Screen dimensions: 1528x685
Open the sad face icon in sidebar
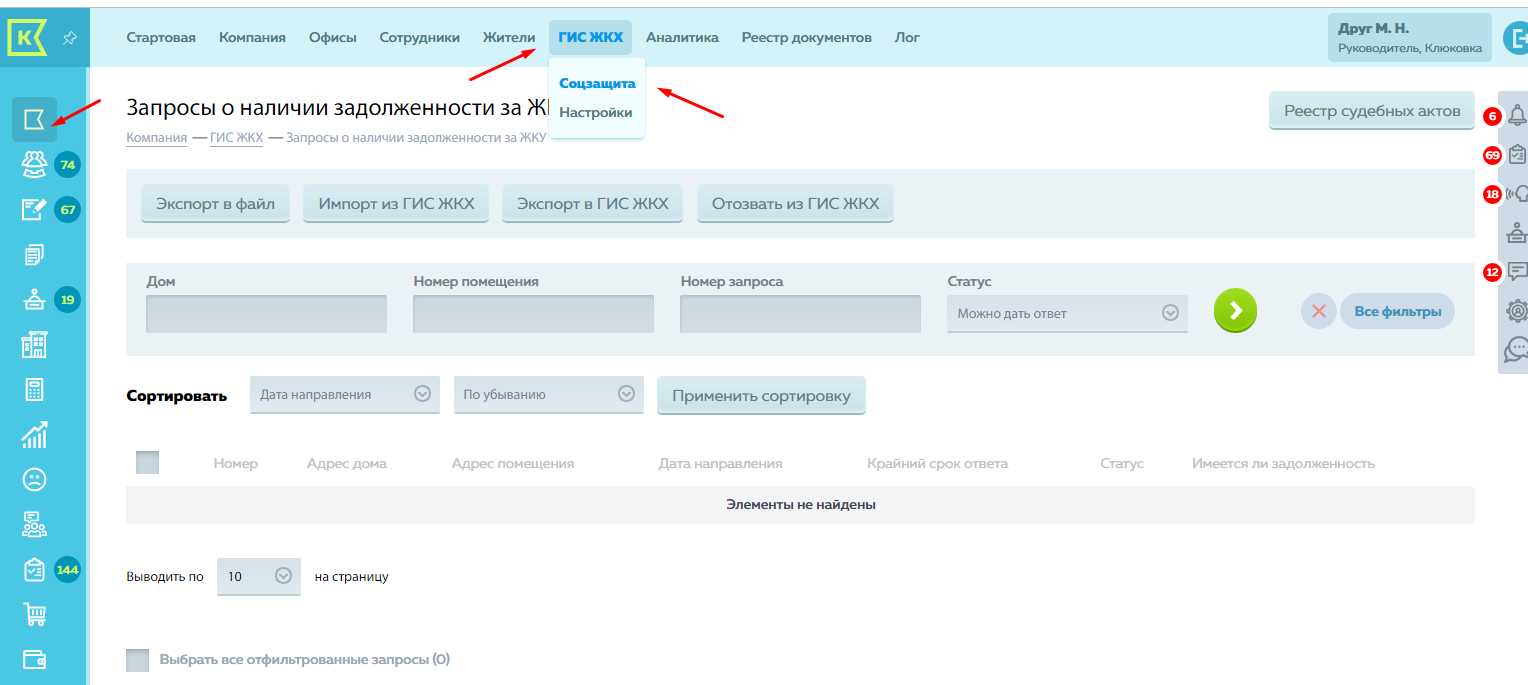point(34,479)
